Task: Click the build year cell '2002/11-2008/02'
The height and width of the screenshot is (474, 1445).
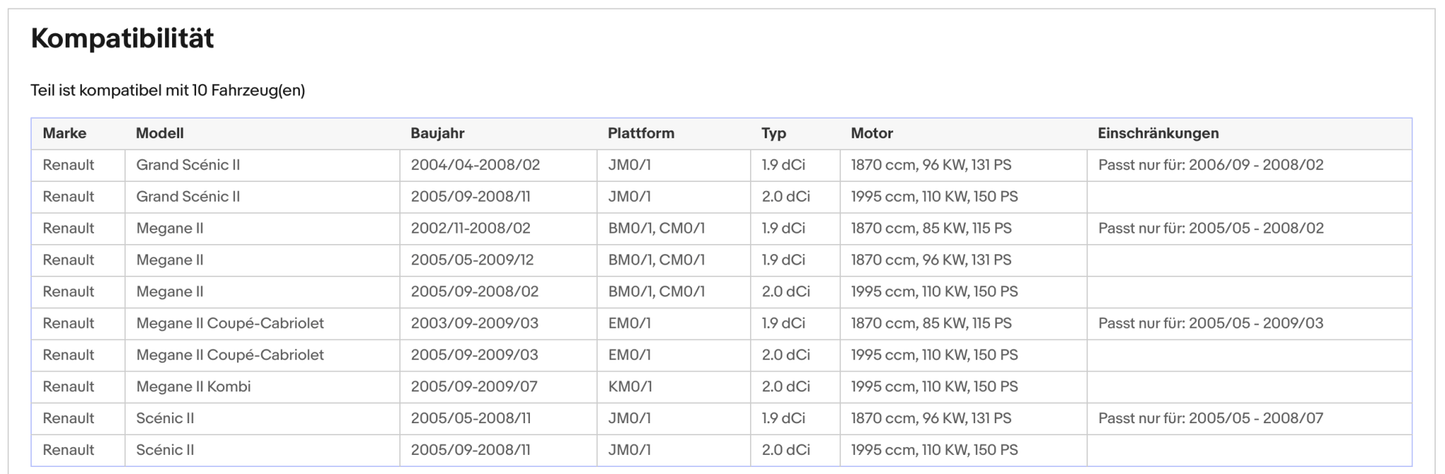Action: pyautogui.click(x=470, y=228)
